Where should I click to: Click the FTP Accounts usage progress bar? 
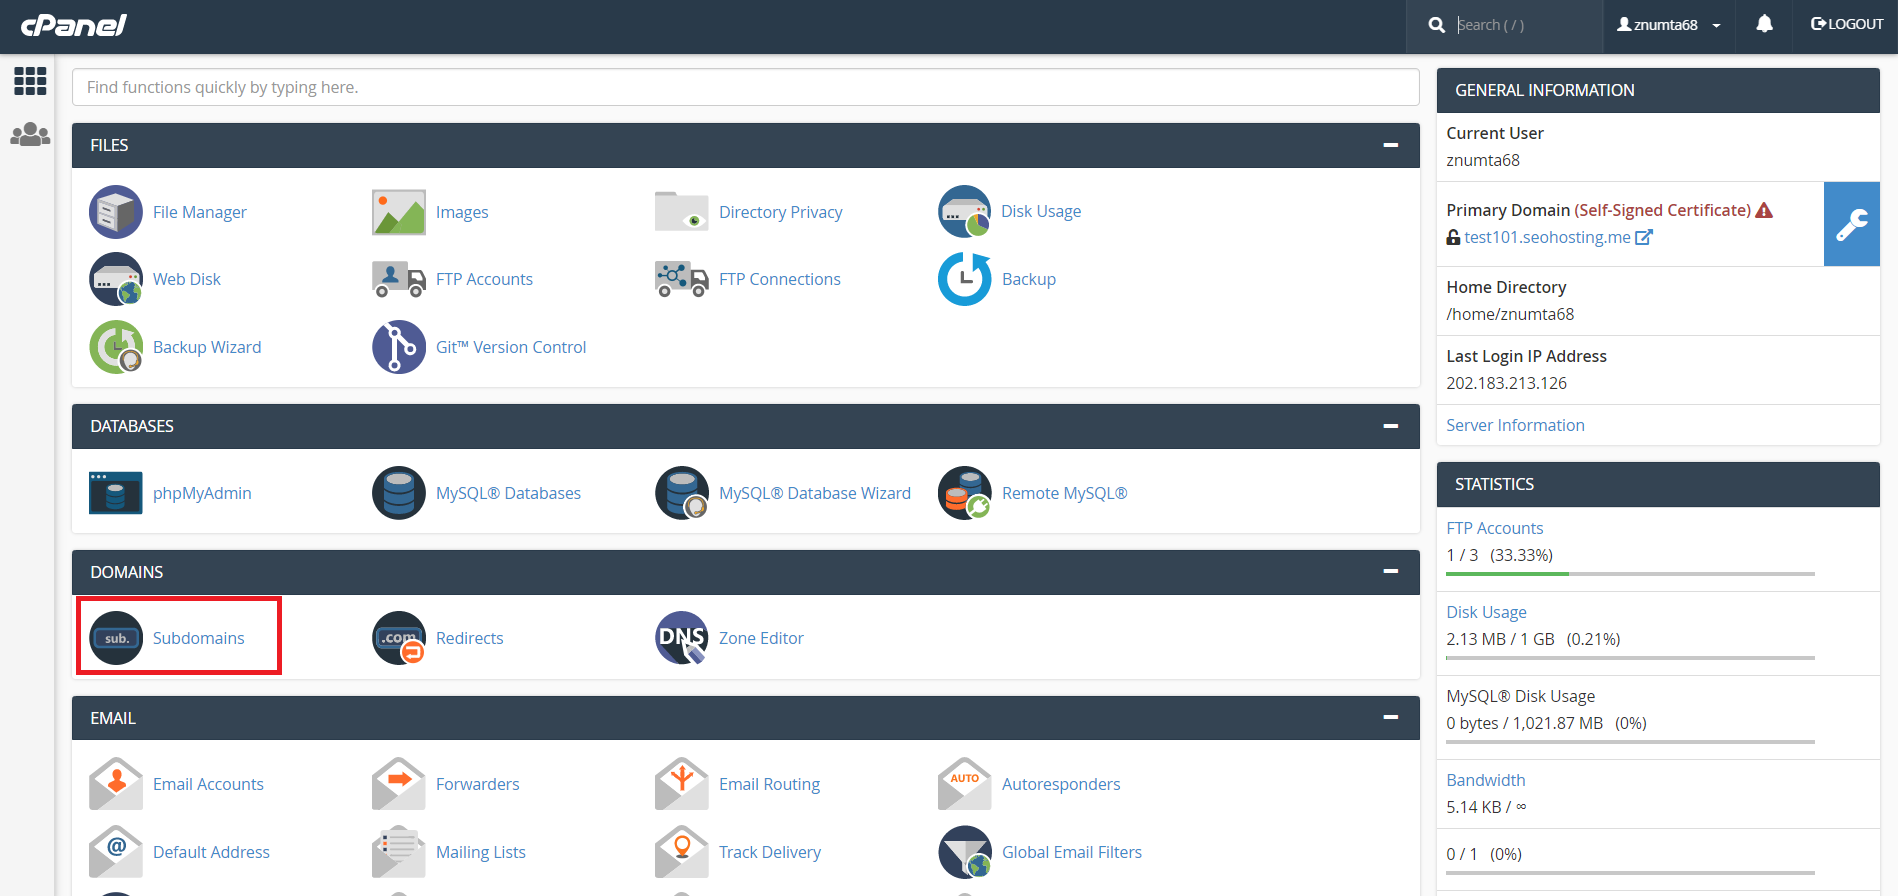tap(1630, 574)
